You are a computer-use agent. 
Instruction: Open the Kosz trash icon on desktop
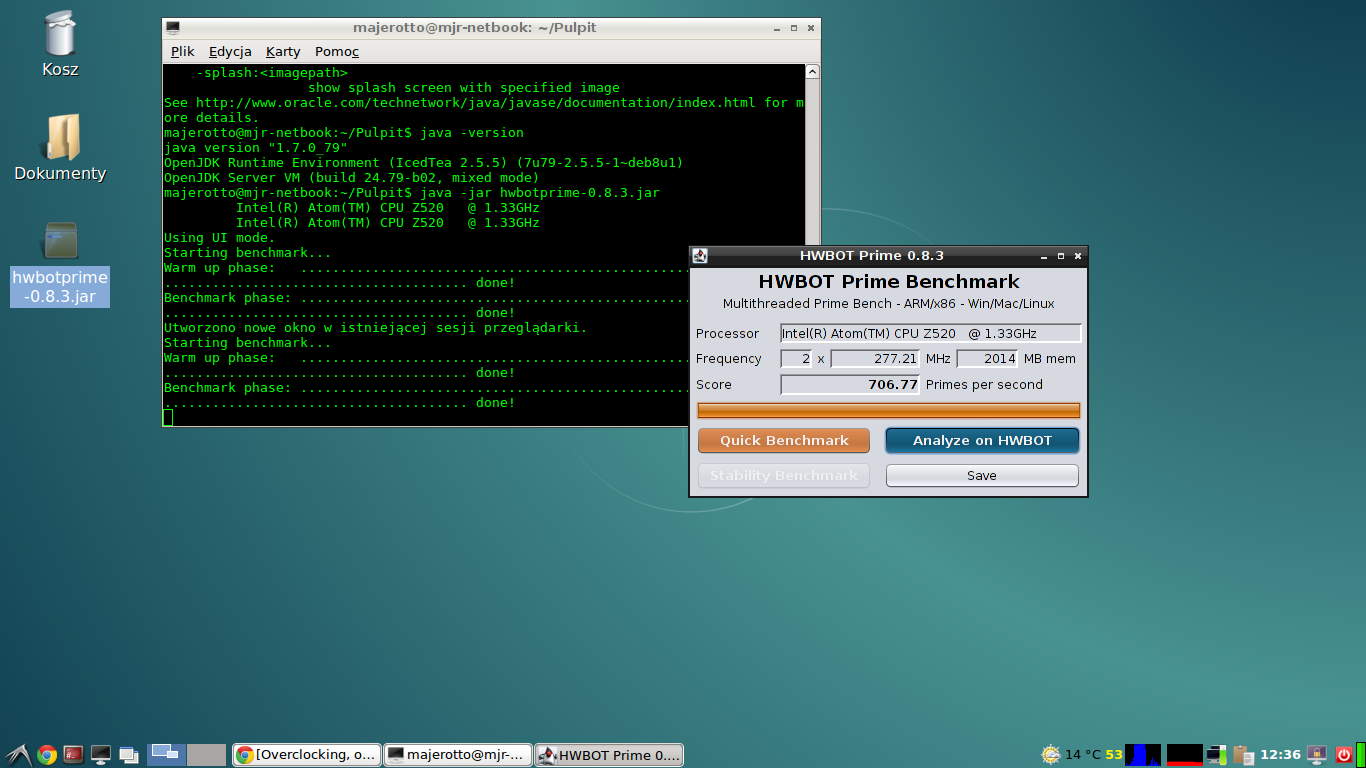61,34
